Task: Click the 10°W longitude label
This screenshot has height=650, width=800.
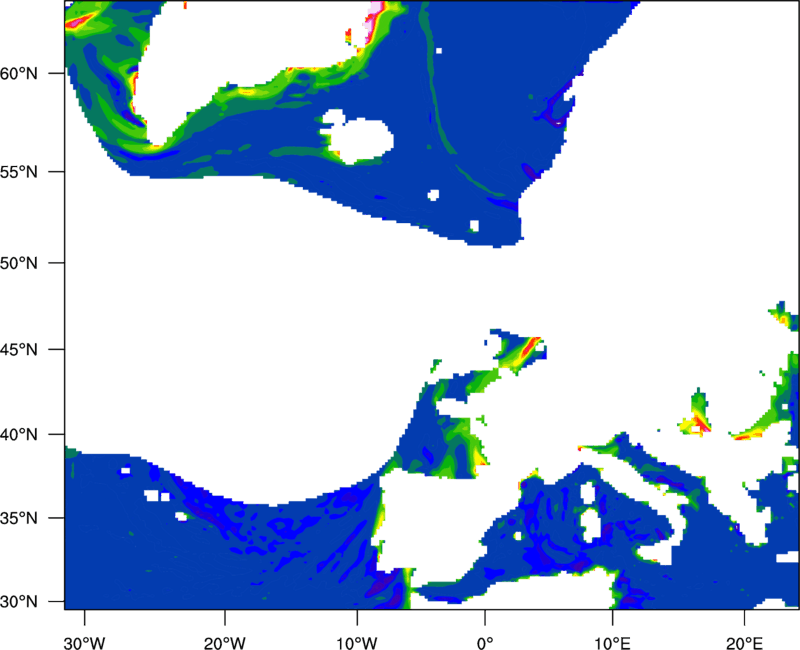Action: 357,643
